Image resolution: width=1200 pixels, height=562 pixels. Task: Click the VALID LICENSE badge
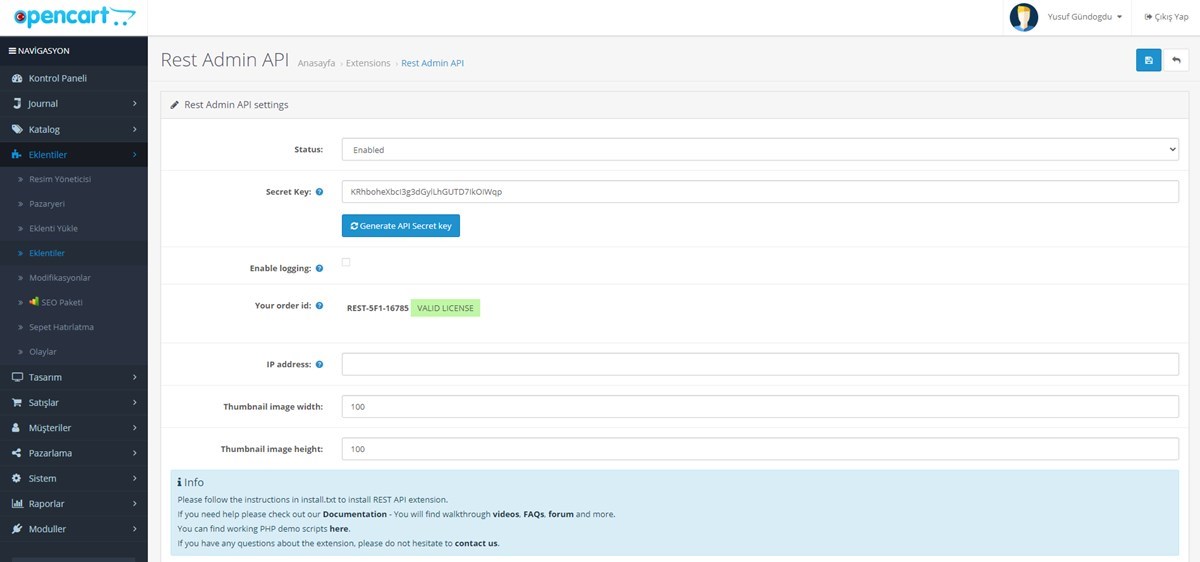coord(445,308)
